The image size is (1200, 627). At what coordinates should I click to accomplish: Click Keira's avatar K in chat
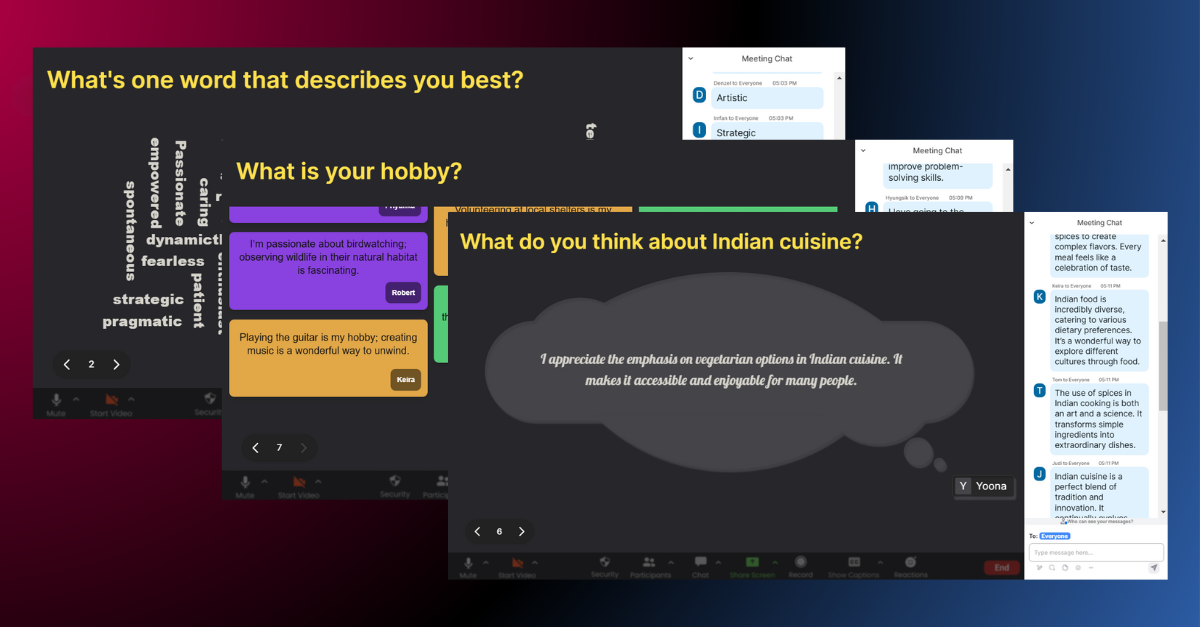(x=1040, y=297)
